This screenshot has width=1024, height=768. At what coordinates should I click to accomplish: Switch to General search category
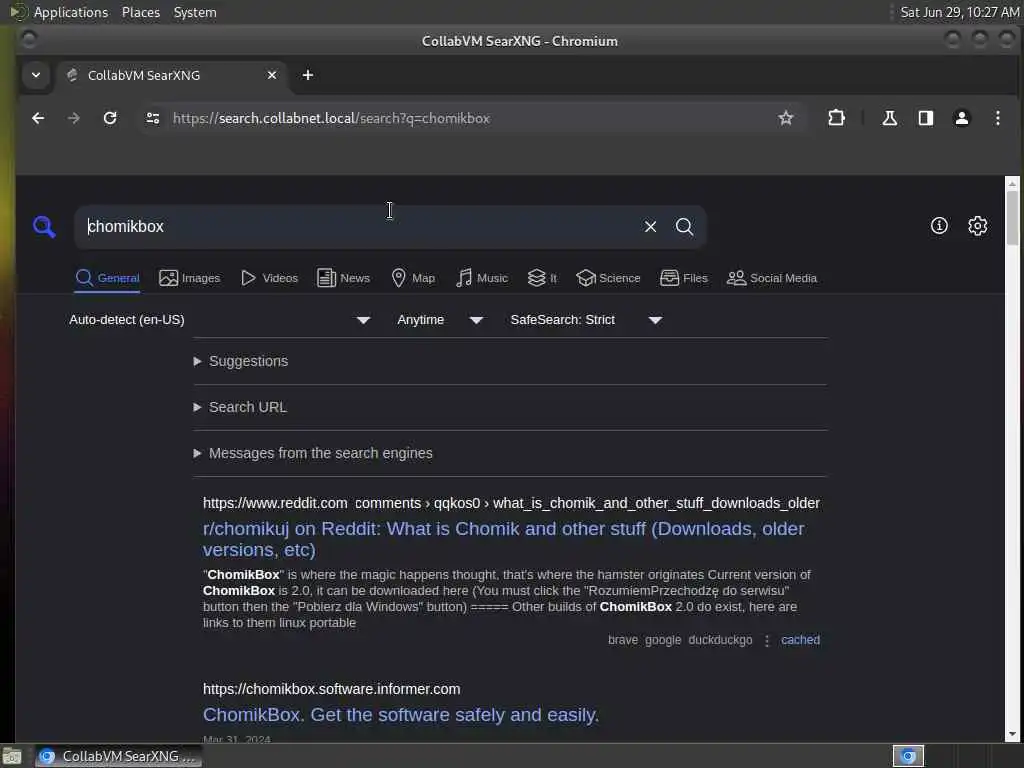[107, 278]
